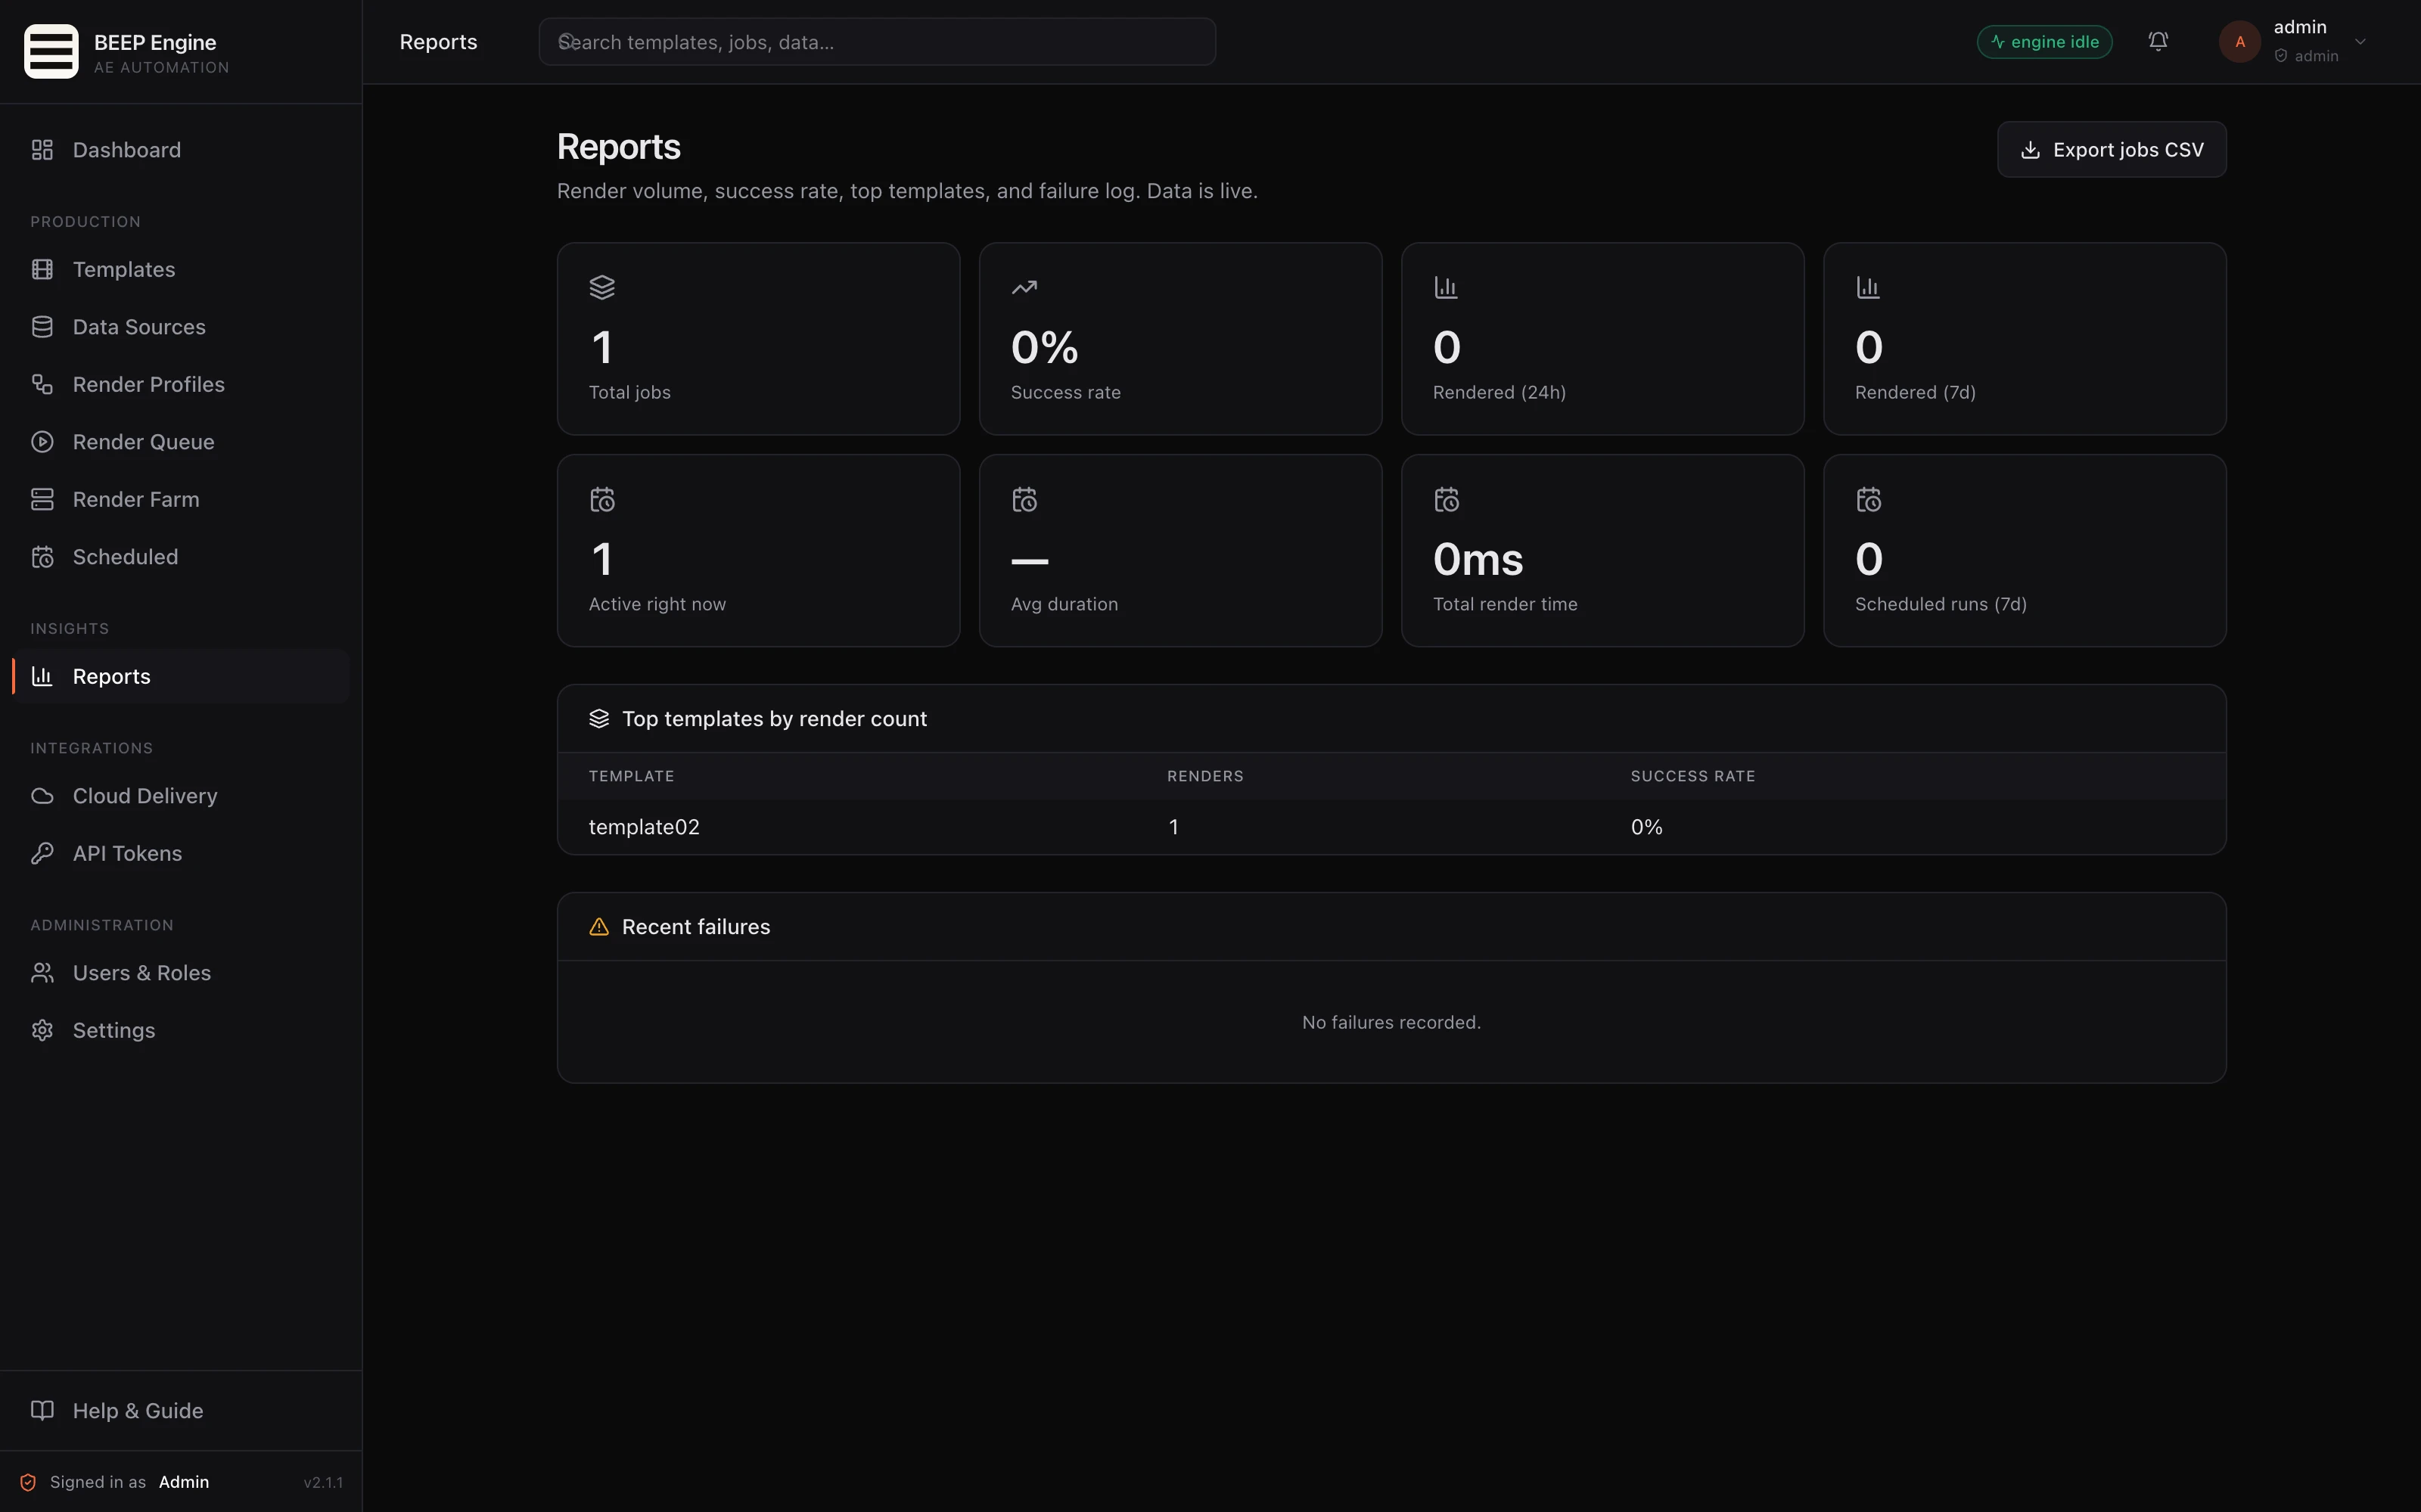The height and width of the screenshot is (1512, 2421).
Task: Click the BEEP Engine logo icon
Action: click(51, 52)
